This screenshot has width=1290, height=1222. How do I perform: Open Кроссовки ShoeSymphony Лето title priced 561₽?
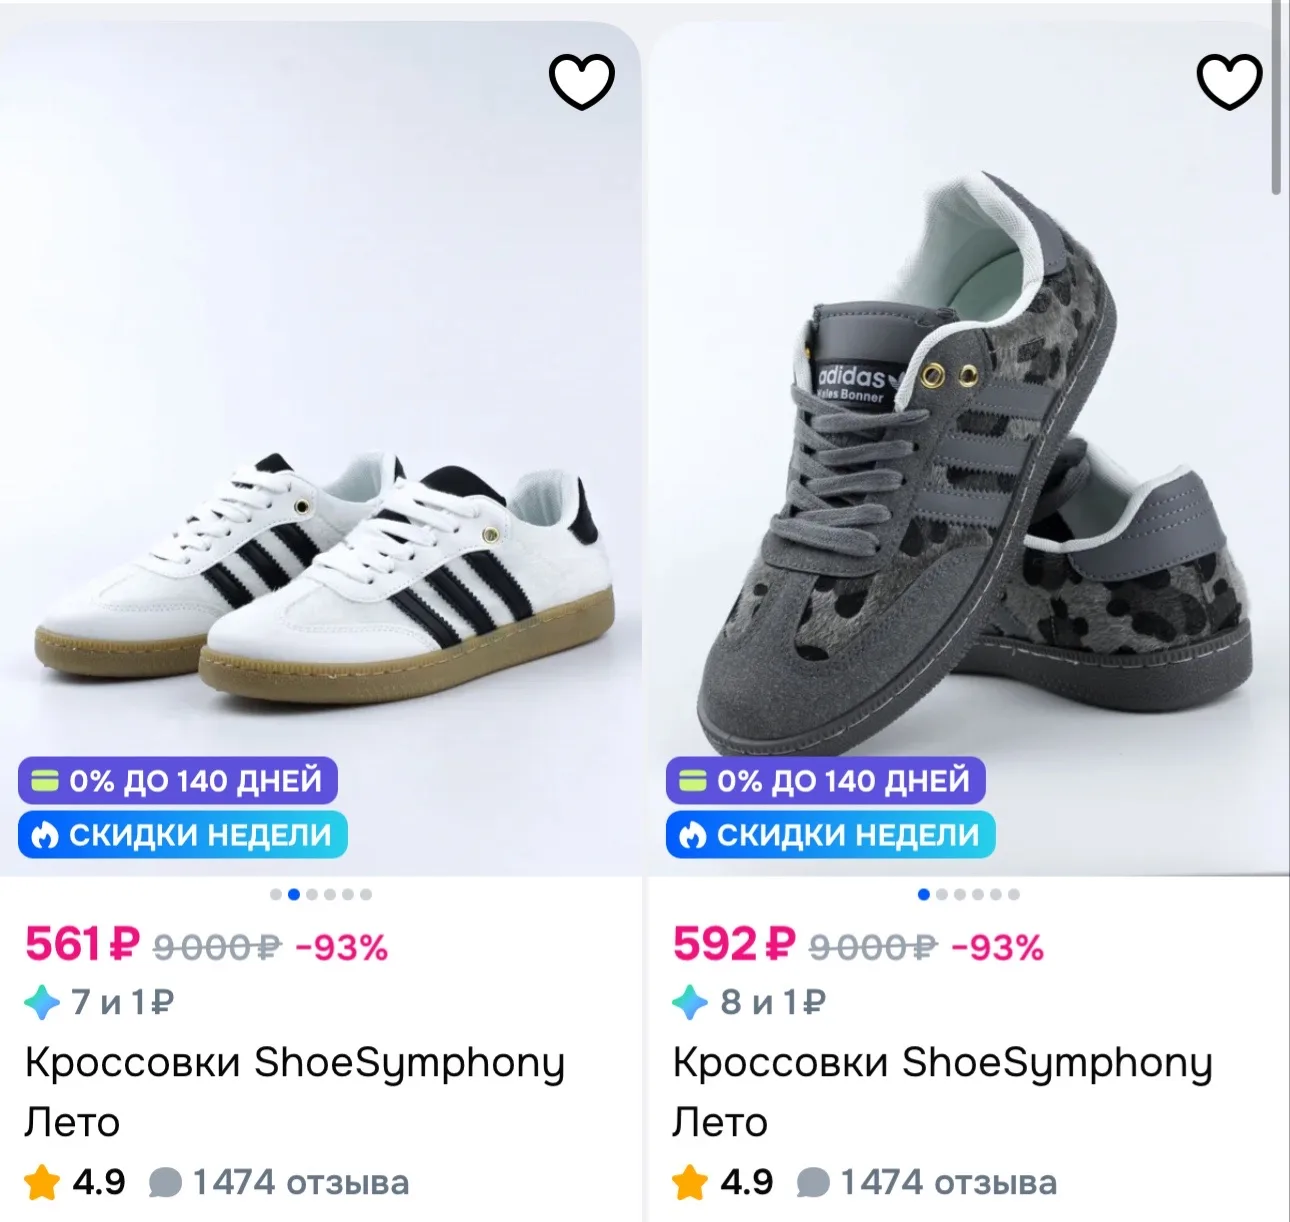294,1092
